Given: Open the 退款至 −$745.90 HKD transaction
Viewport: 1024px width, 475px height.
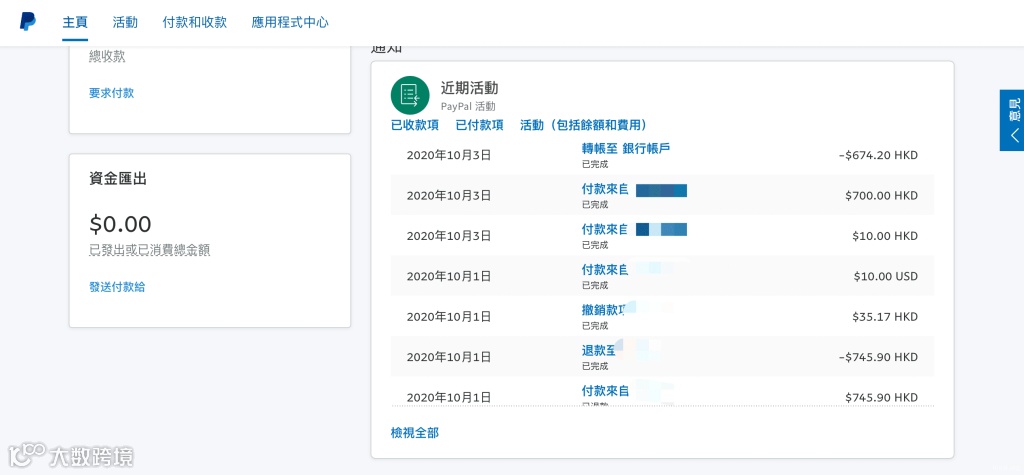Looking at the screenshot, I should point(598,350).
